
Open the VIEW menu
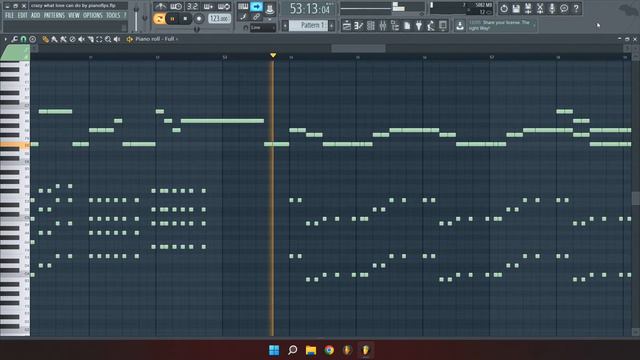[x=73, y=16]
